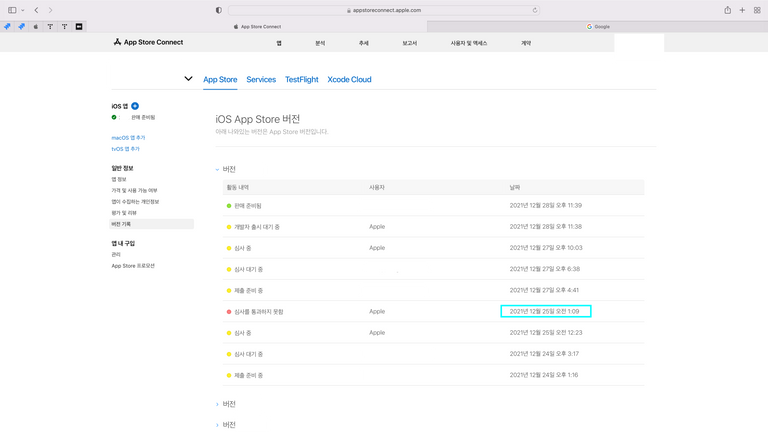The width and height of the screenshot is (768, 432).
Task: Select the App Store tab
Action: point(220,79)
